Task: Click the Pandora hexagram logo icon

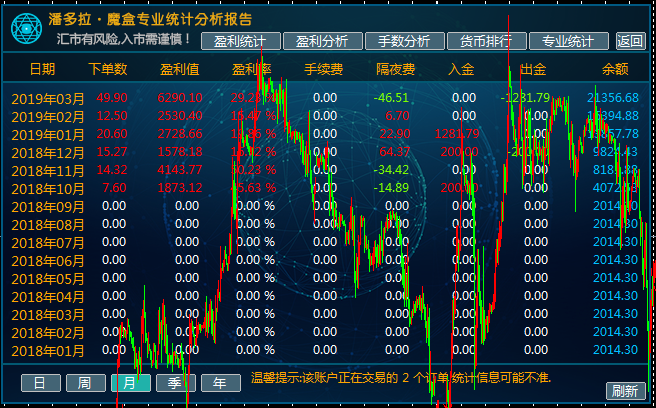Action: [x=26, y=28]
